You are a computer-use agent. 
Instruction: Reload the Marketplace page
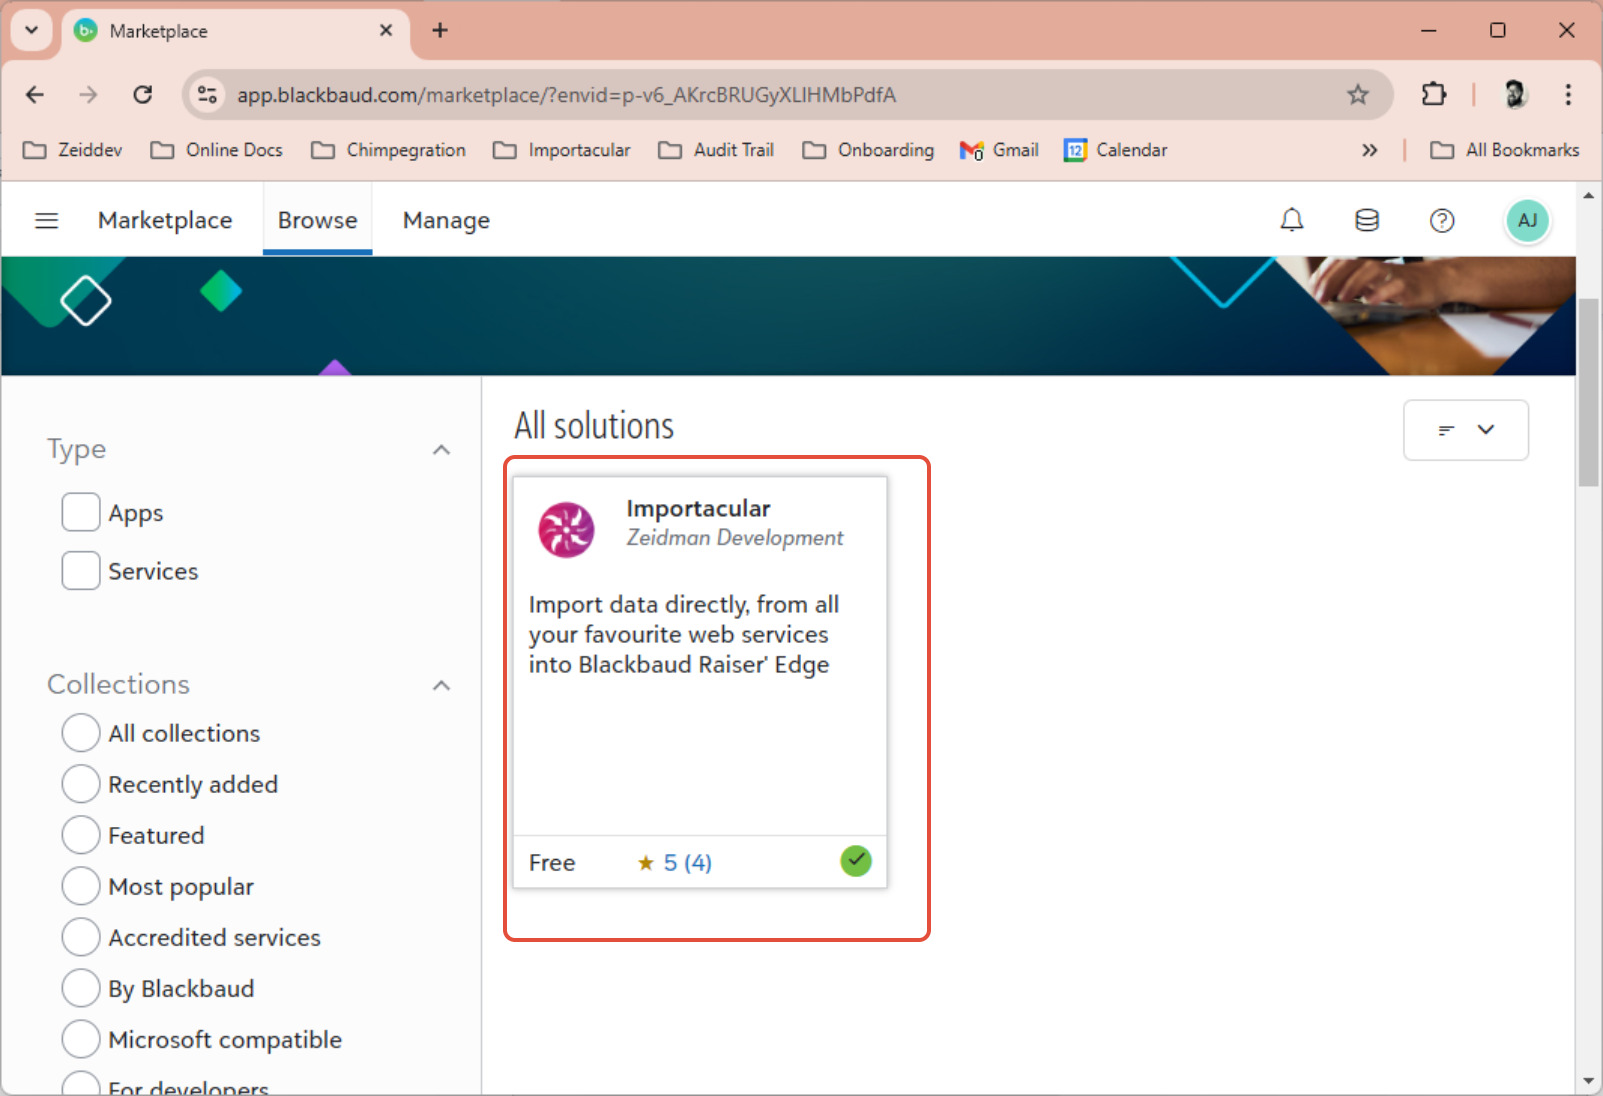pyautogui.click(x=143, y=95)
